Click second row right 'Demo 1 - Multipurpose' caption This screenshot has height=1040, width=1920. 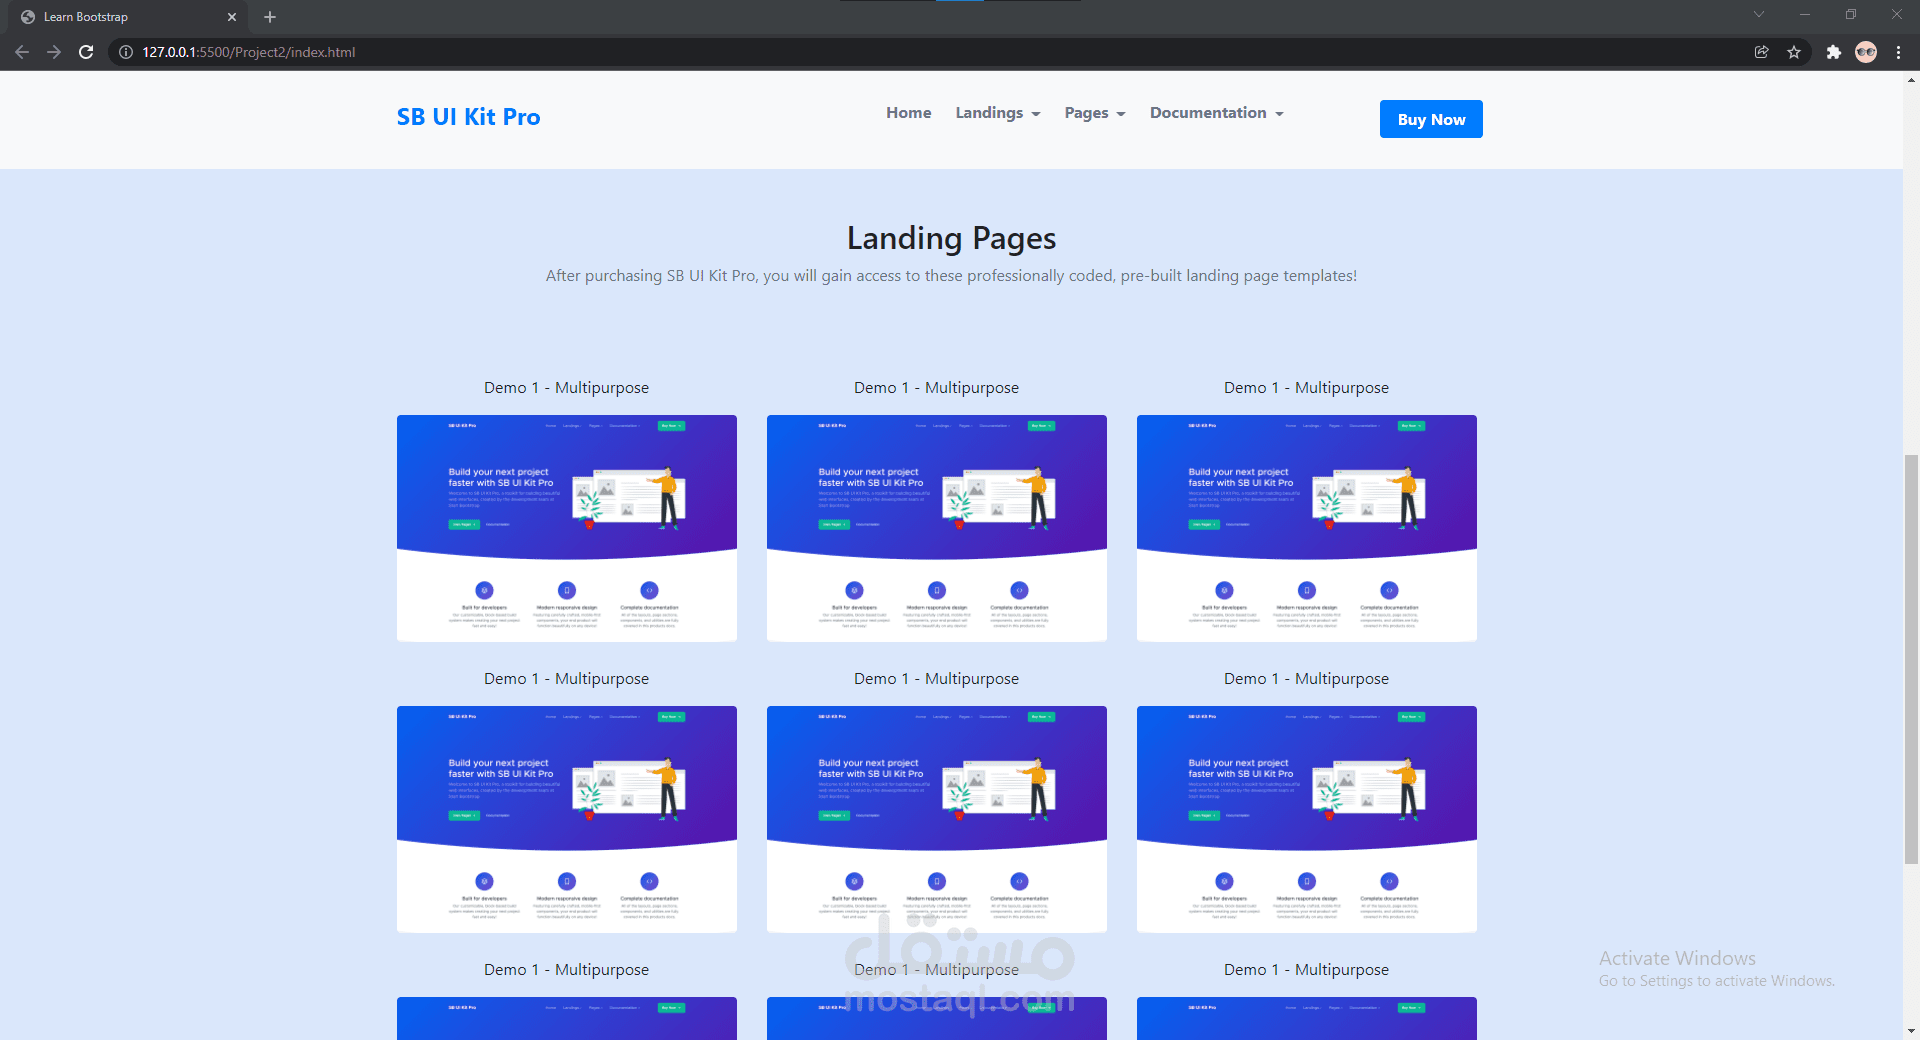(x=1306, y=679)
